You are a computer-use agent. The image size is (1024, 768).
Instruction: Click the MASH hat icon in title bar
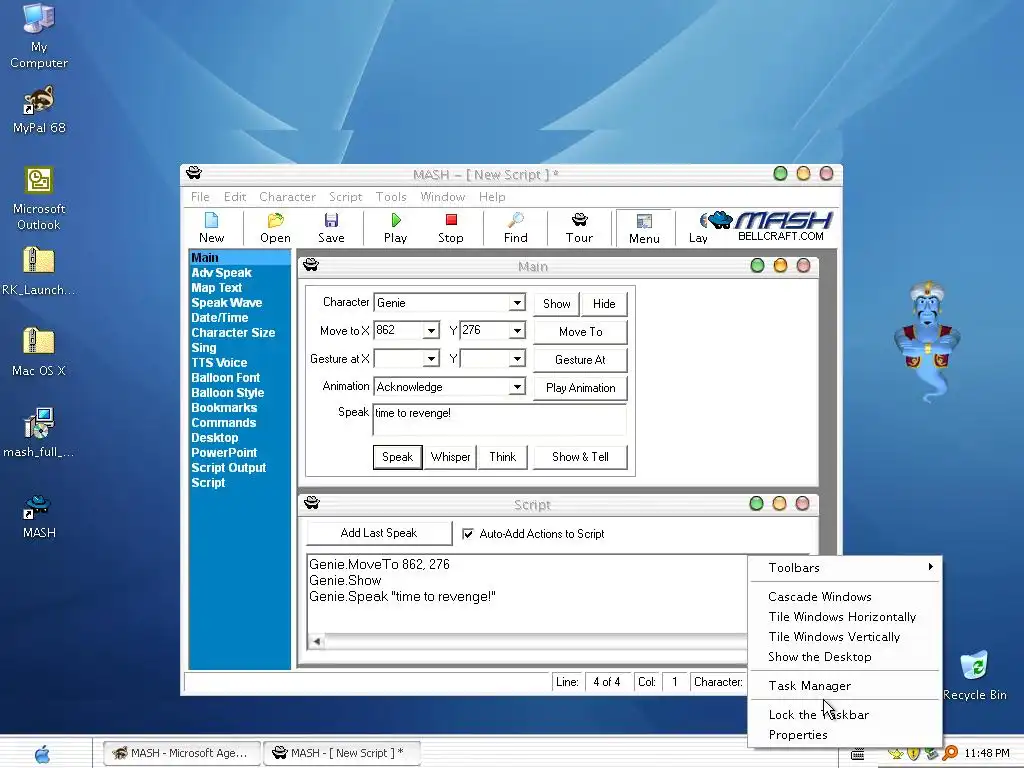click(x=194, y=173)
